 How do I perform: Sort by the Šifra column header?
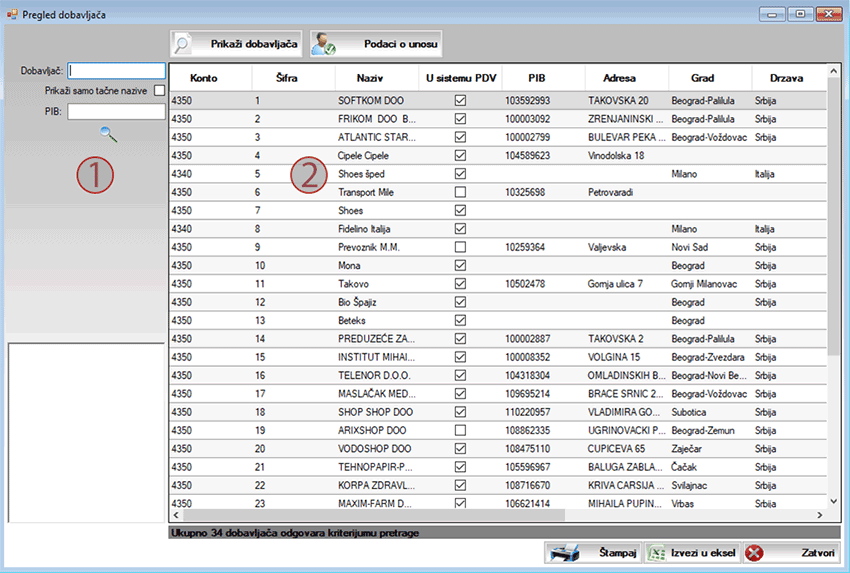coord(293,78)
